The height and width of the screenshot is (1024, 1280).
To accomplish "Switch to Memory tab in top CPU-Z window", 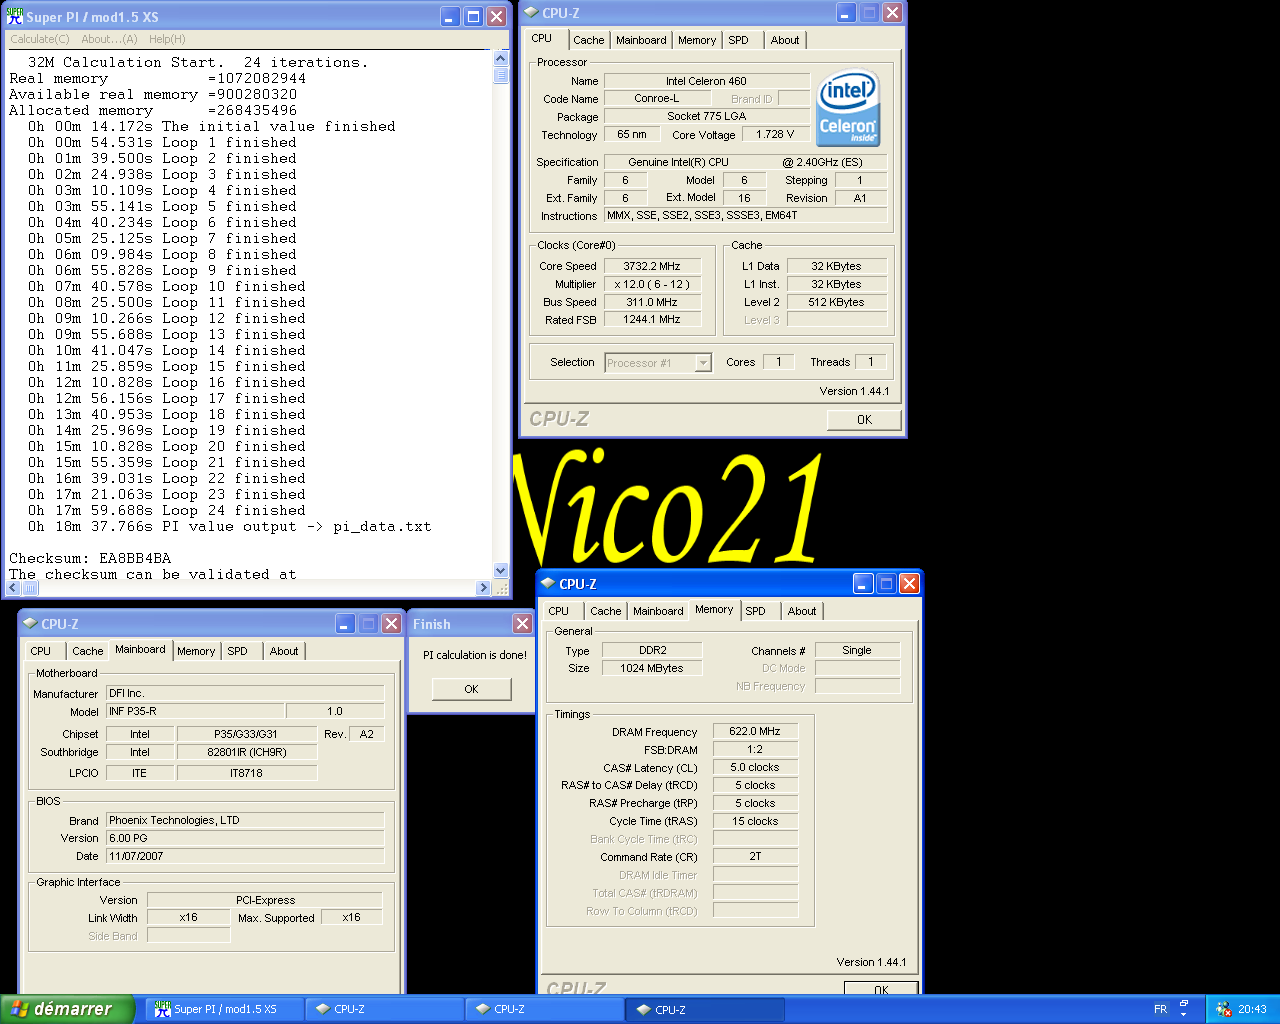I will pos(697,40).
